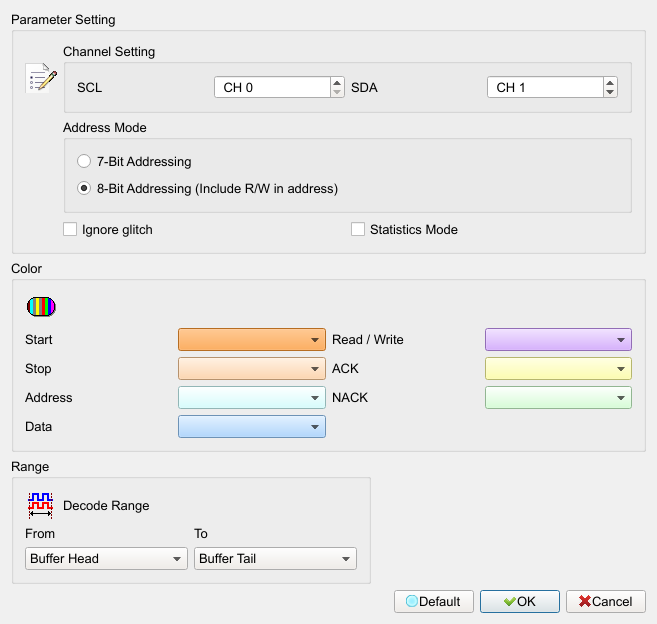Image resolution: width=657 pixels, height=624 pixels.
Task: Click the 'Decode Range' label
Action: click(x=106, y=505)
